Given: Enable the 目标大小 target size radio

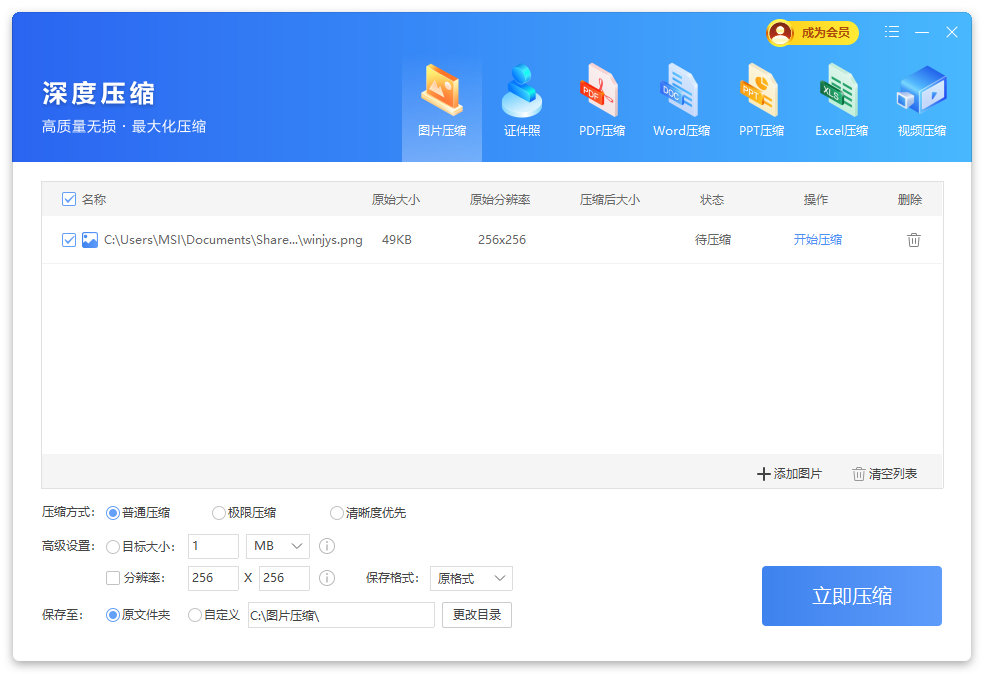Looking at the screenshot, I should (113, 547).
